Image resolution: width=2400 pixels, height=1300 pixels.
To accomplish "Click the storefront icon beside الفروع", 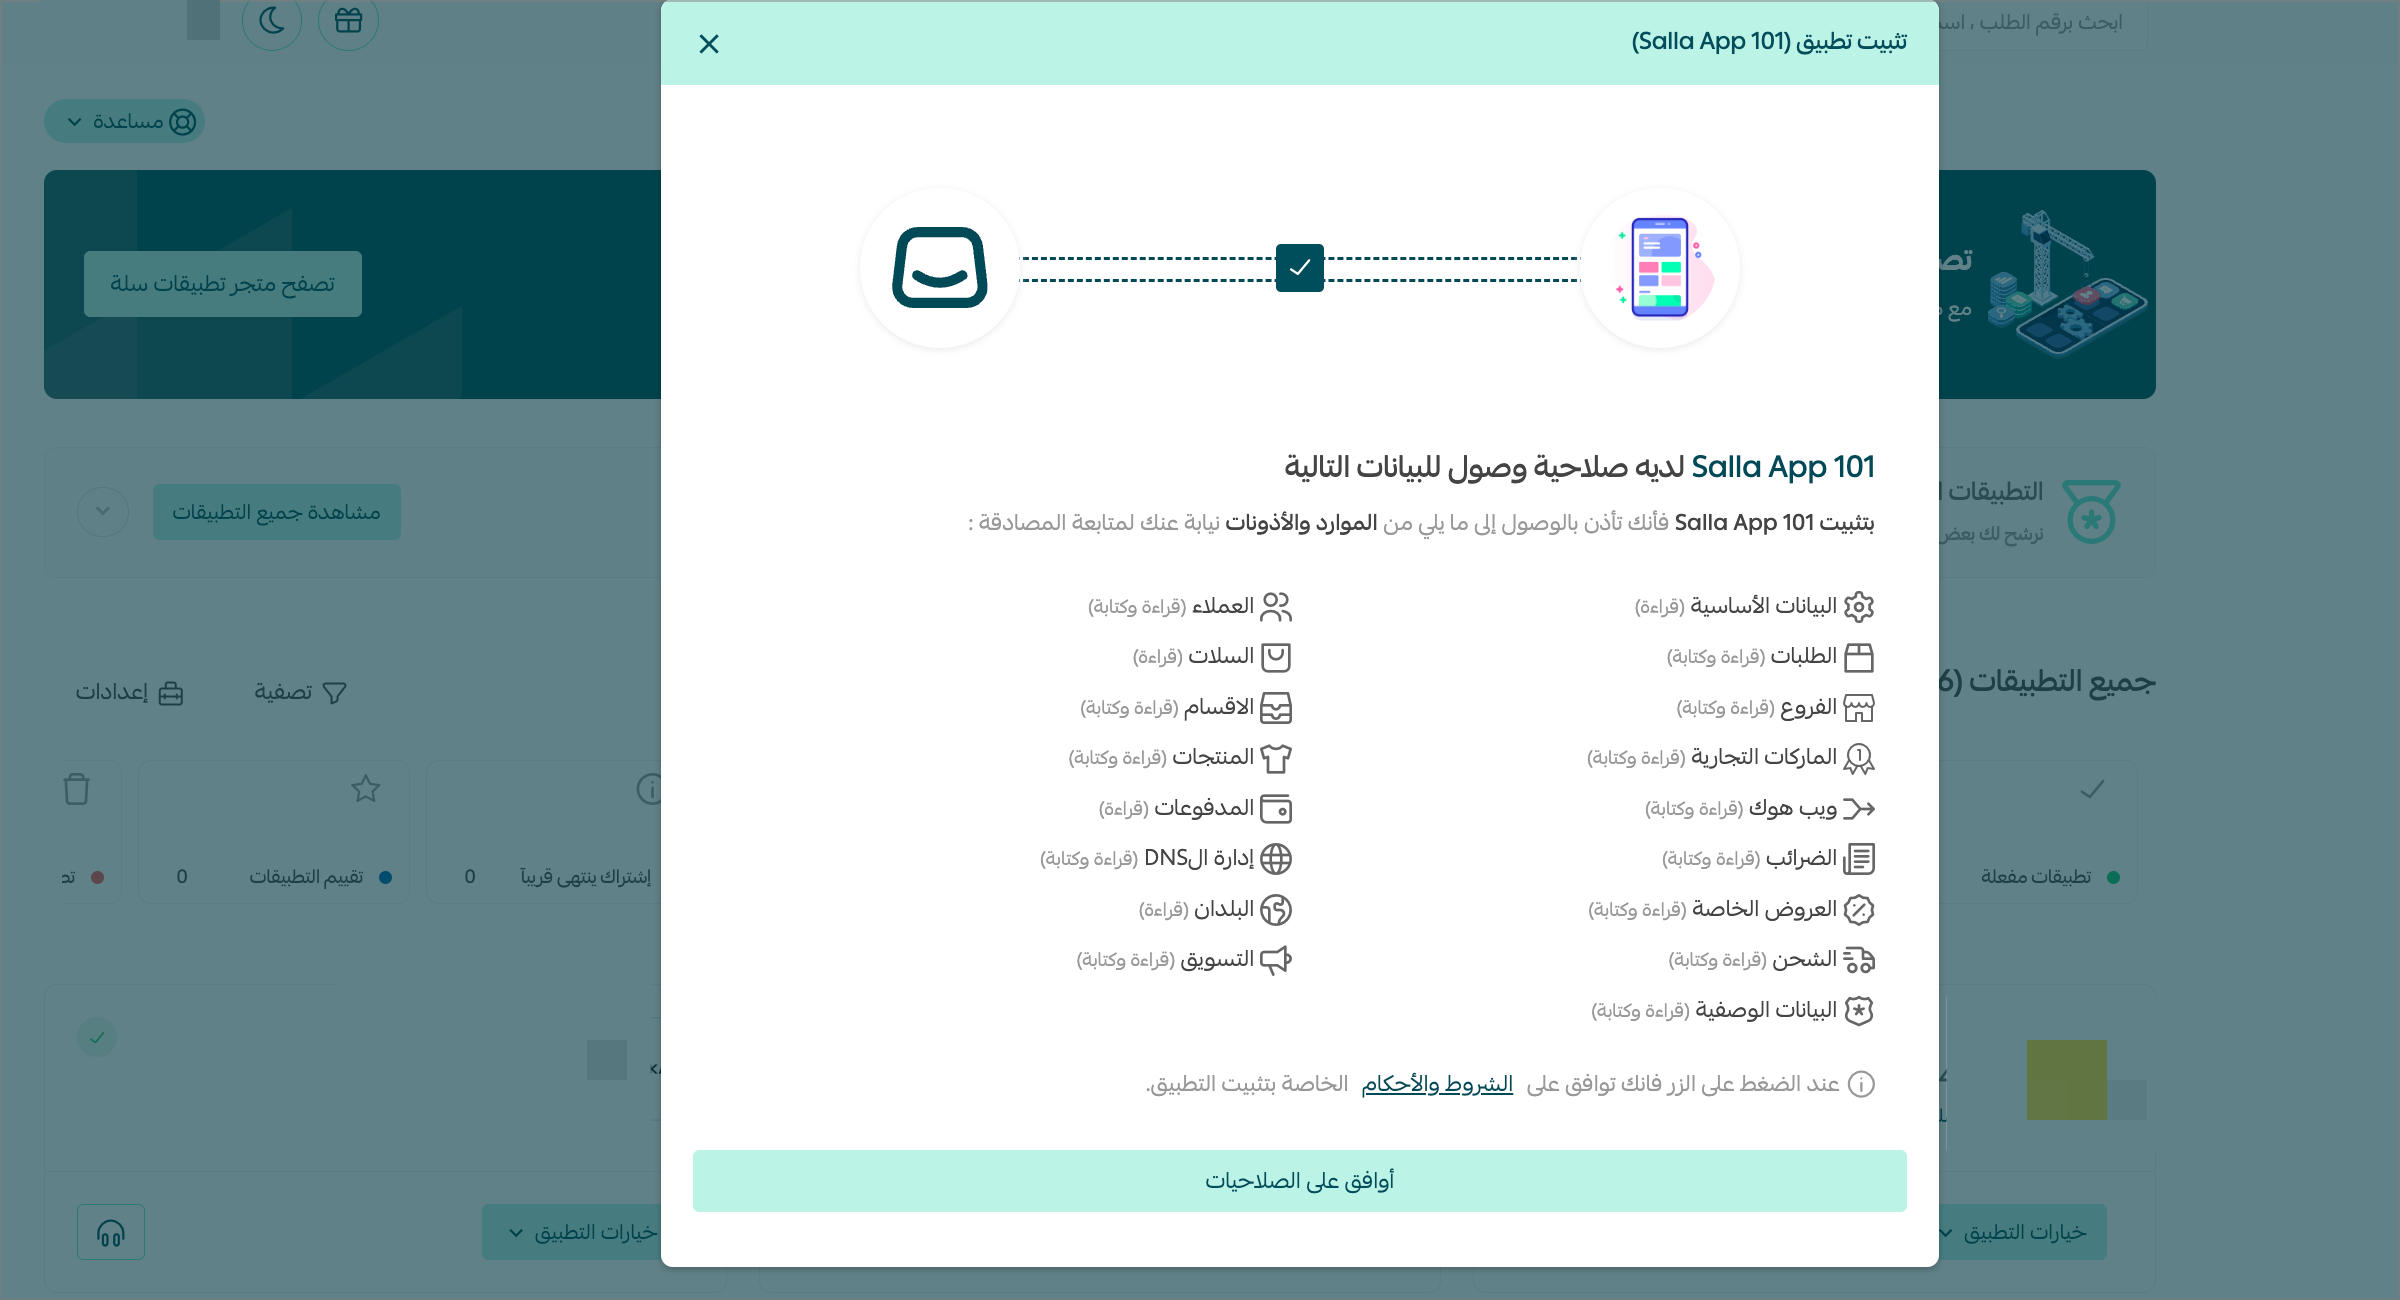I will point(1859,708).
